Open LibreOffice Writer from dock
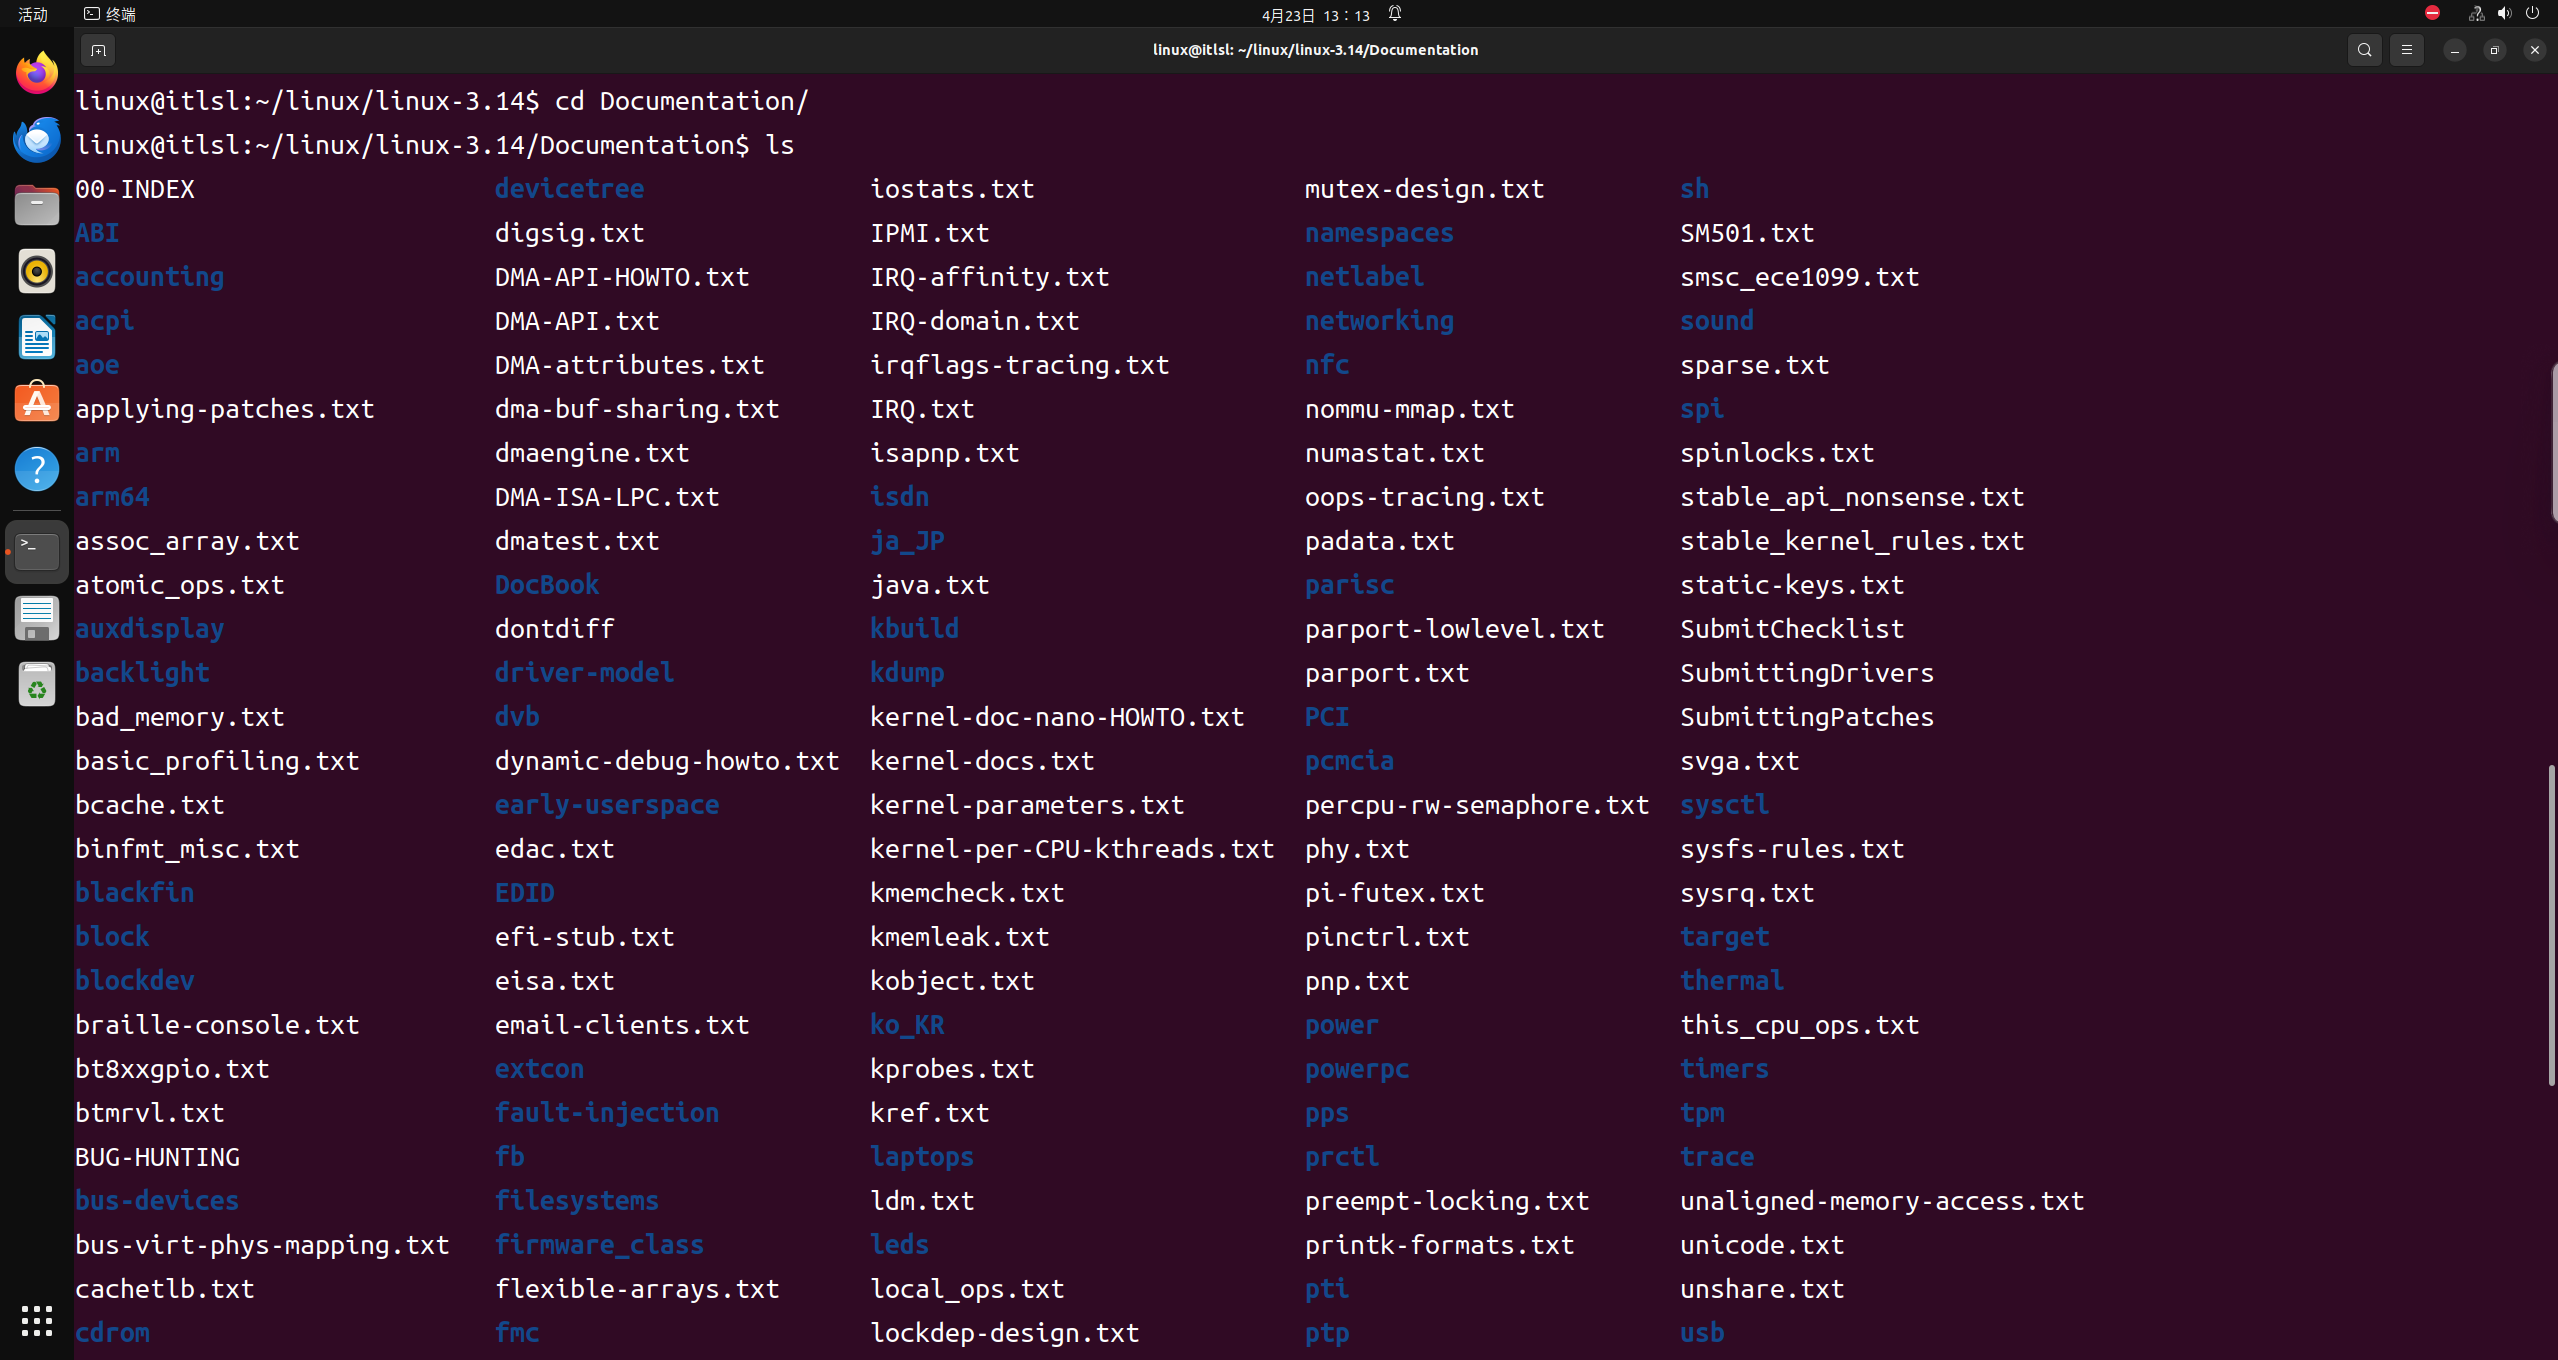 pyautogui.click(x=37, y=337)
